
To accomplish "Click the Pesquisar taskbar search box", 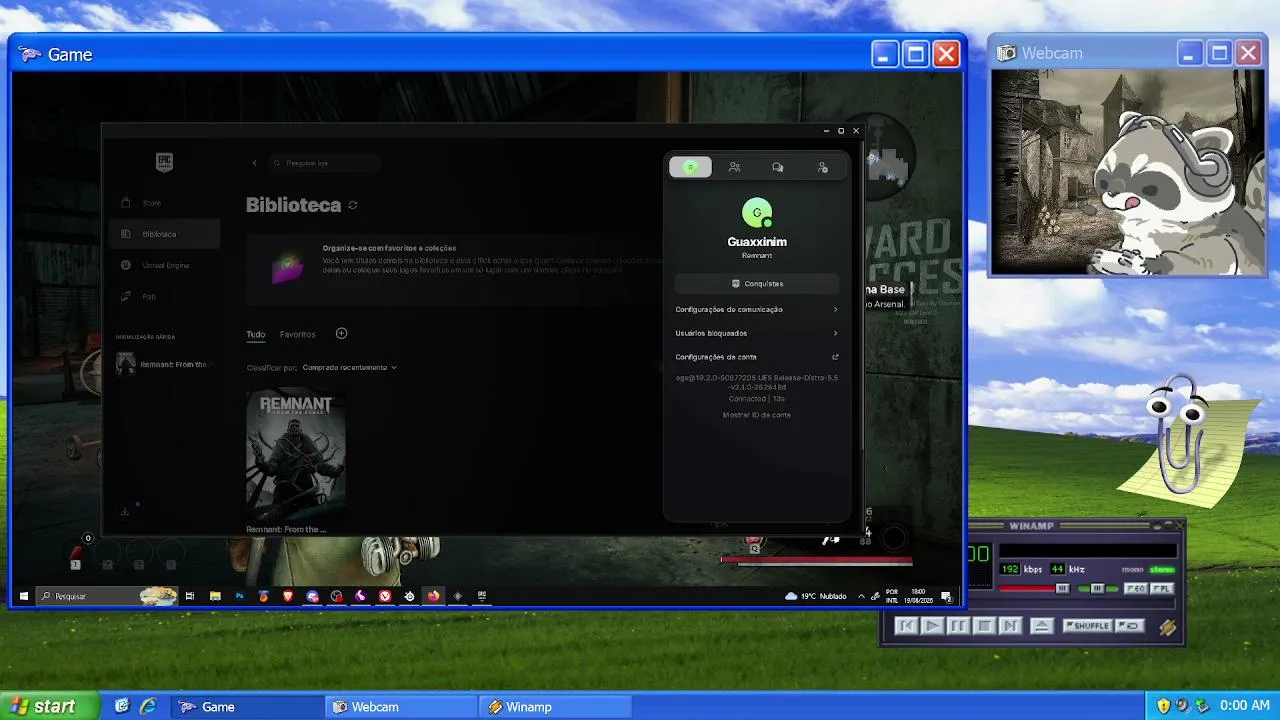I will coord(107,596).
